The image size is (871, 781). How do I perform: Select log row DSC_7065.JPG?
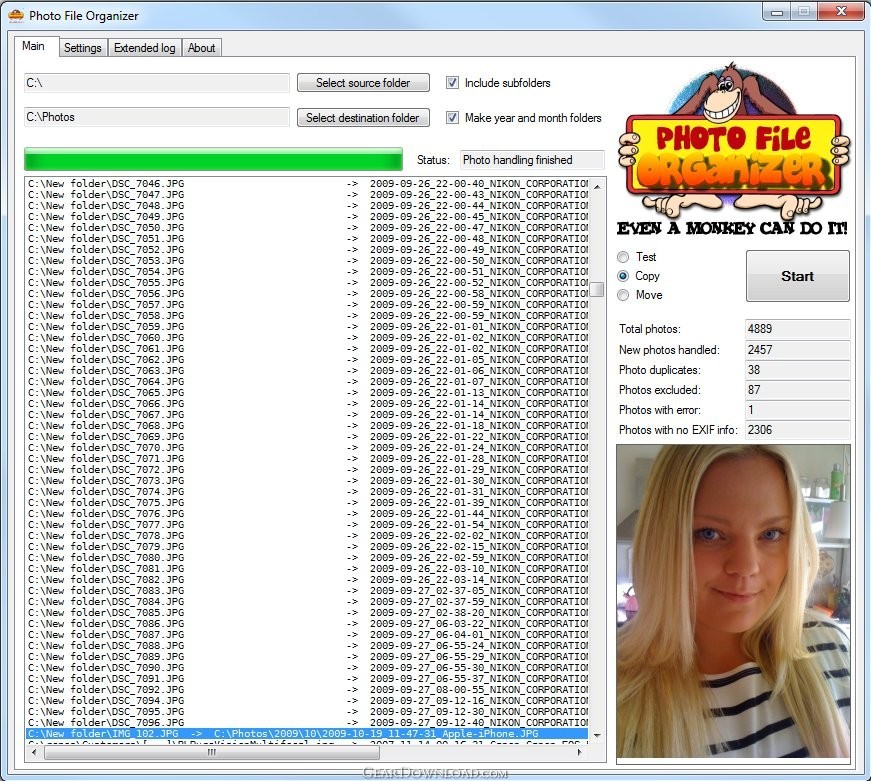(x=307, y=392)
